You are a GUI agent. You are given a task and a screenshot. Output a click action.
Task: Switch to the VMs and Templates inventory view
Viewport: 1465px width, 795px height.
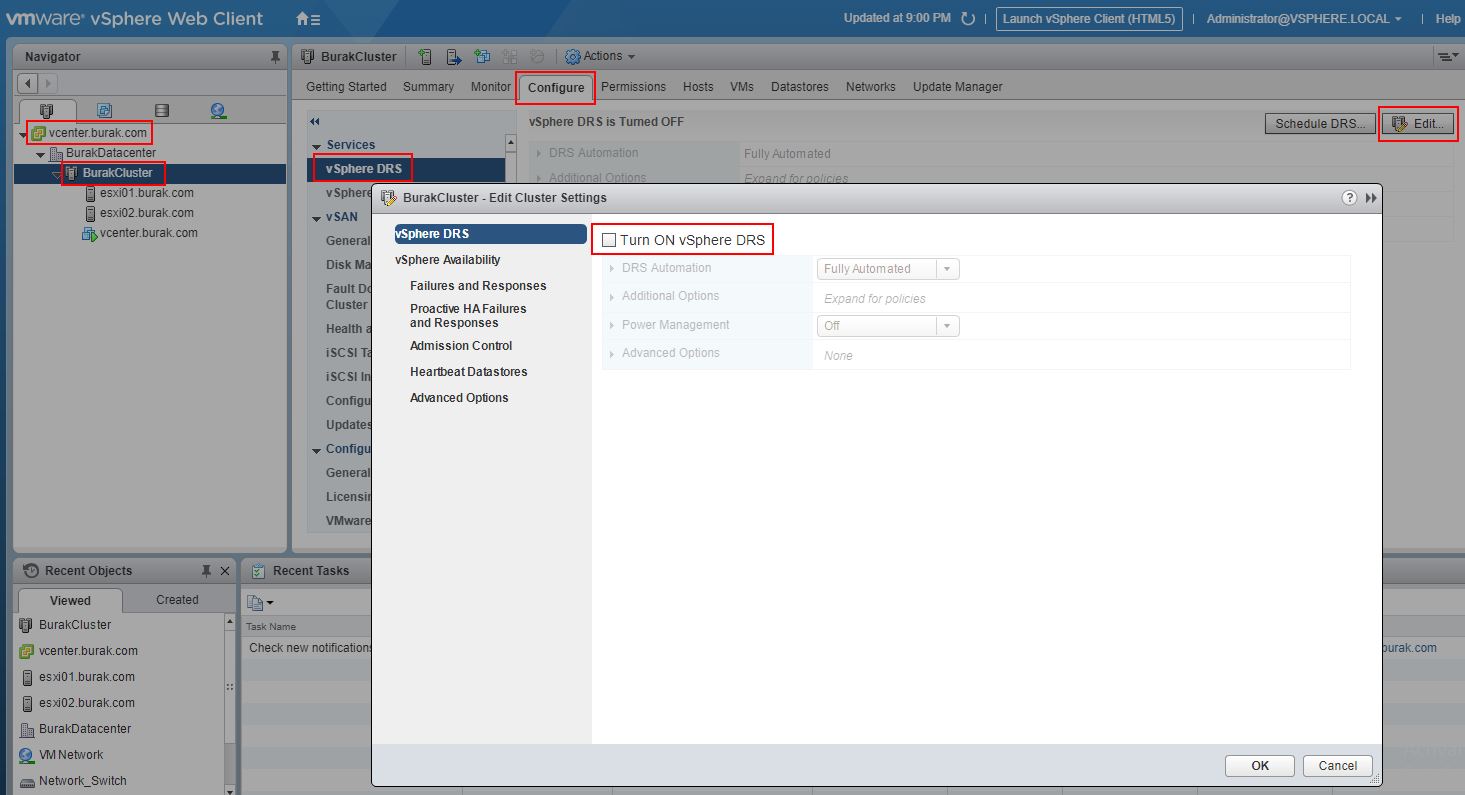pyautogui.click(x=104, y=111)
